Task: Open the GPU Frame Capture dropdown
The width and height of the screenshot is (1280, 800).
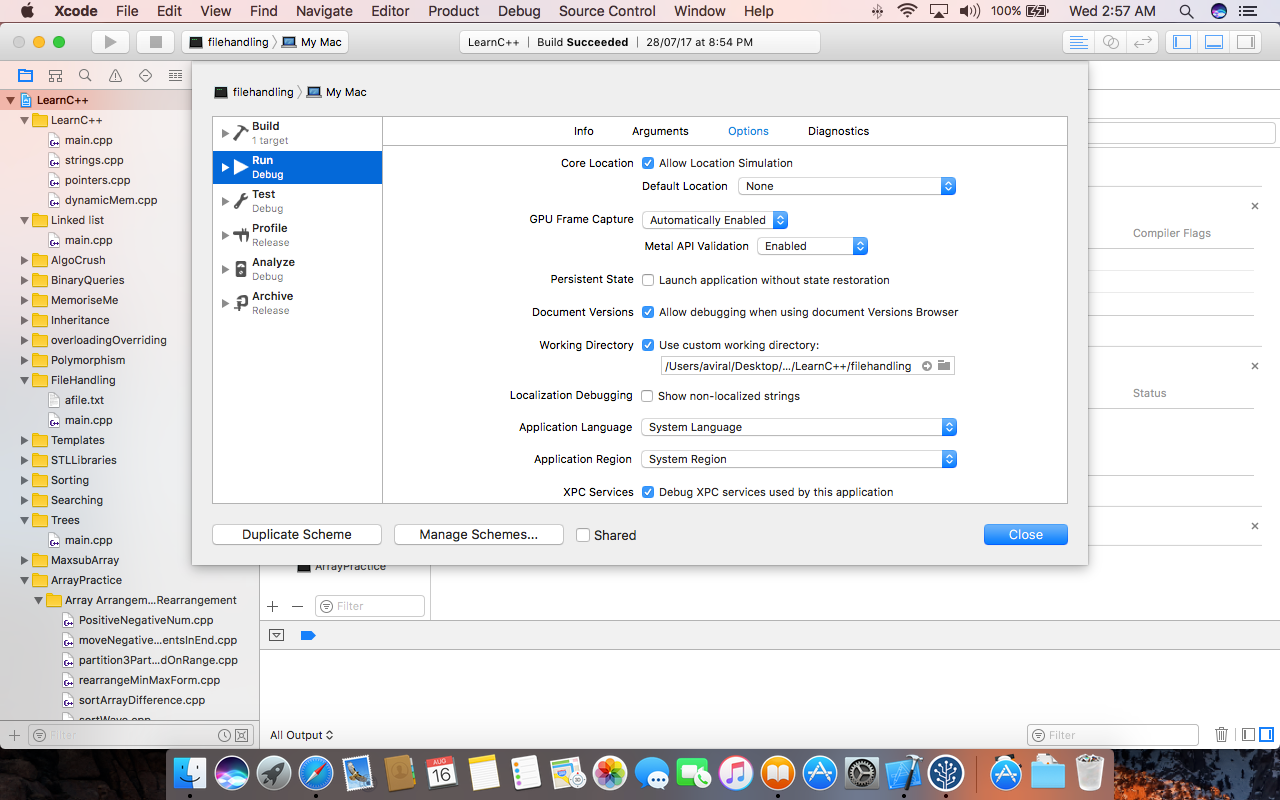Action: pos(715,220)
